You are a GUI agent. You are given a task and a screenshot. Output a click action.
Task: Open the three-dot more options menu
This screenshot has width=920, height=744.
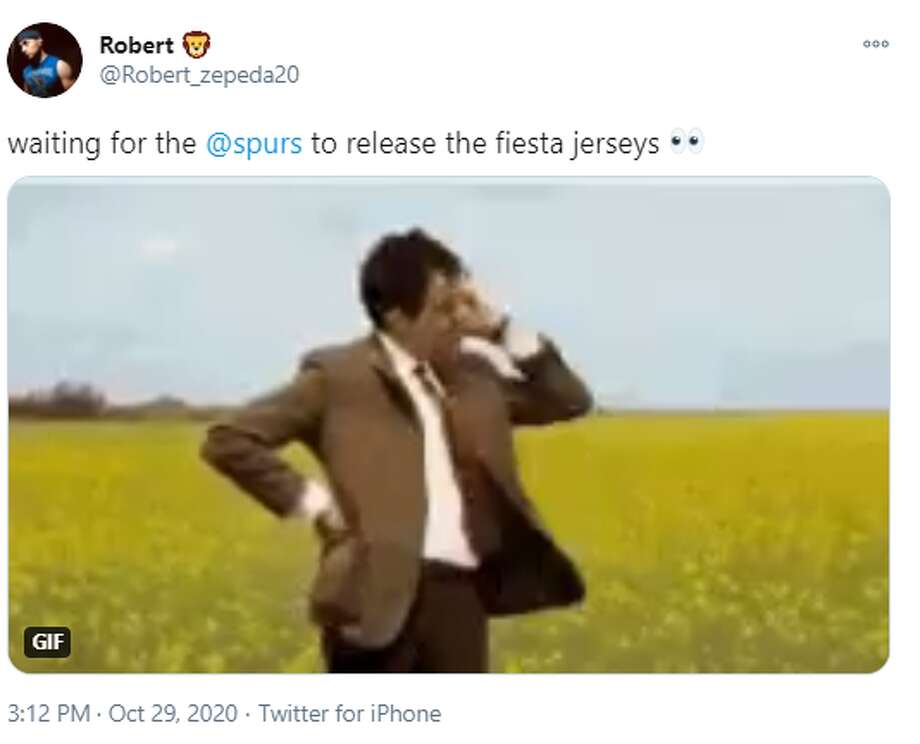click(875, 43)
